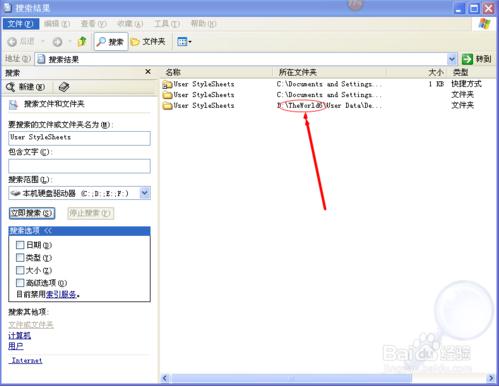The height and width of the screenshot is (387, 499).
Task: Click the results scrollbar right arrow
Action: pos(490,378)
